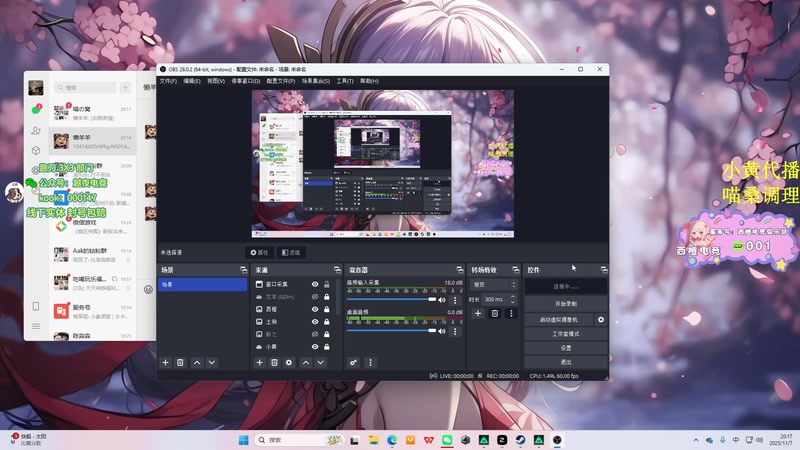Image resolution: width=800 pixels, height=450 pixels.
Task: Mute the mic audio input channel
Action: click(x=442, y=300)
